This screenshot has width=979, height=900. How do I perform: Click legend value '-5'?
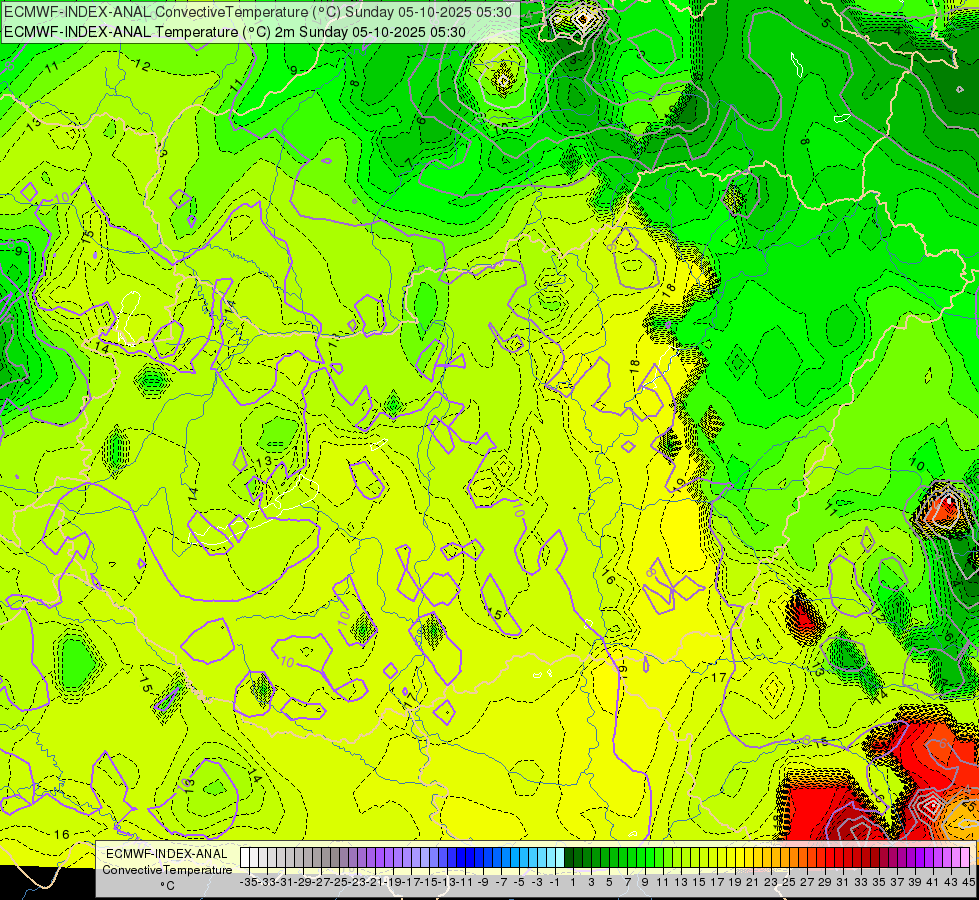[519, 883]
